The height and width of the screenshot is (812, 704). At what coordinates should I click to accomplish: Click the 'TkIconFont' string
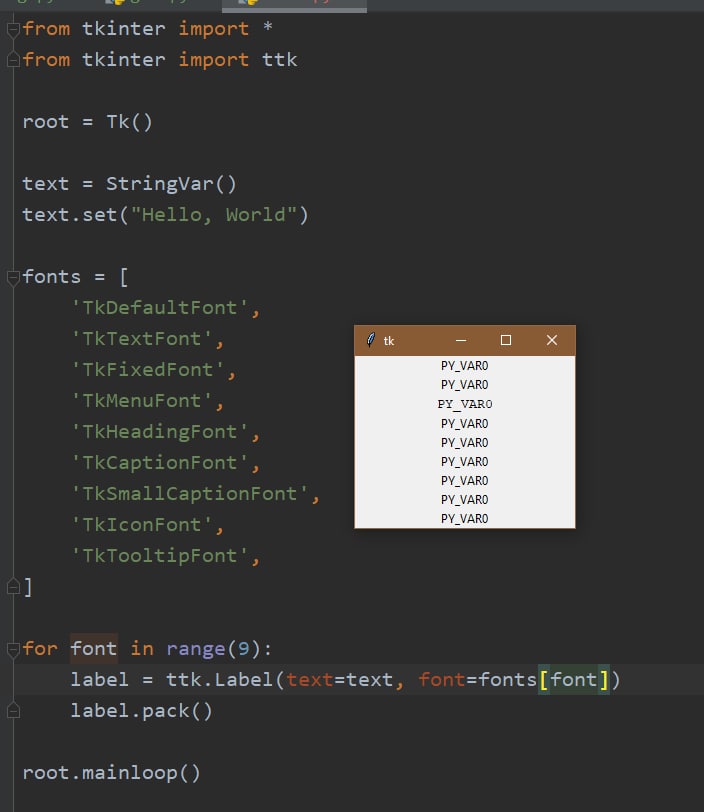[142, 525]
